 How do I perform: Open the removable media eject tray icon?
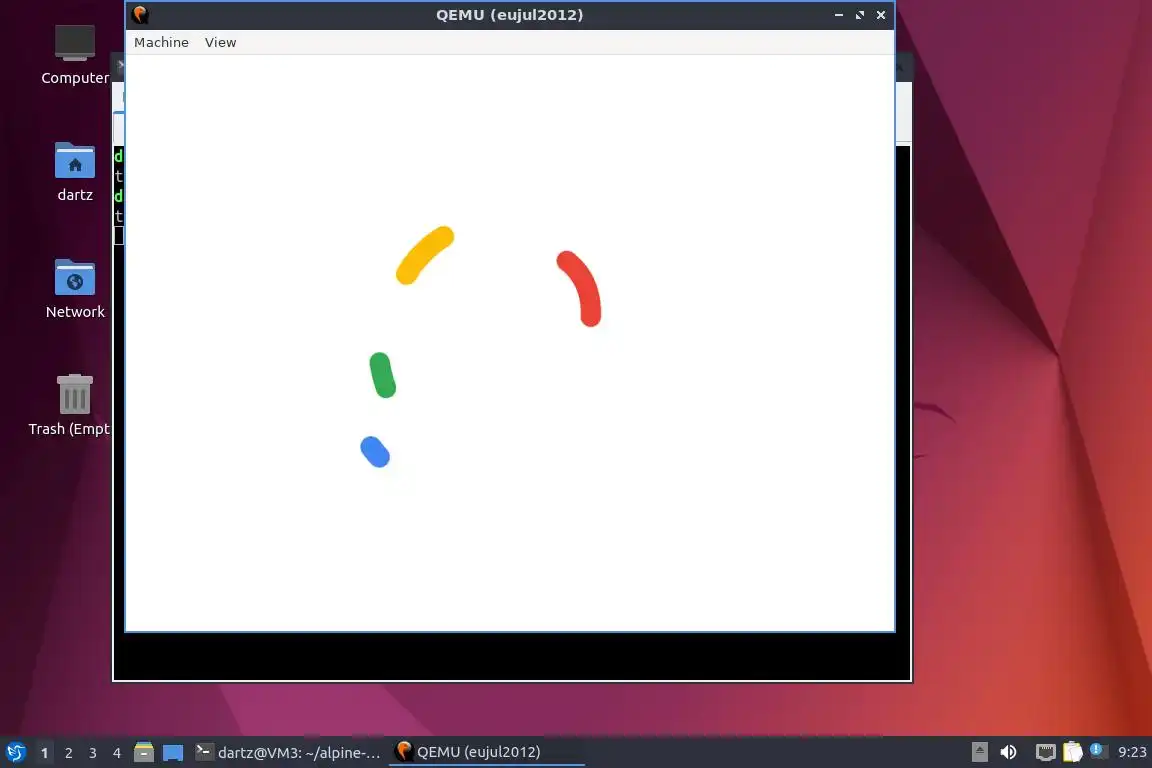pos(979,752)
